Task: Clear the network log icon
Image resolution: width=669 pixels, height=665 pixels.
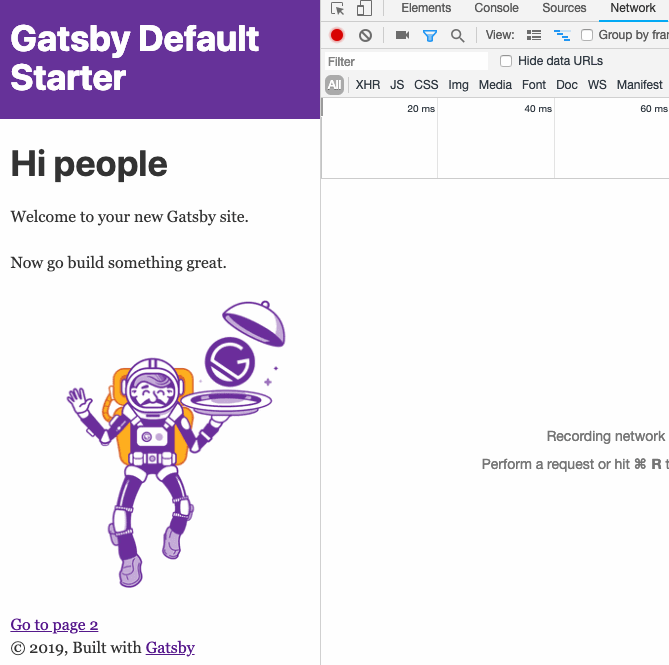Action: tap(365, 35)
